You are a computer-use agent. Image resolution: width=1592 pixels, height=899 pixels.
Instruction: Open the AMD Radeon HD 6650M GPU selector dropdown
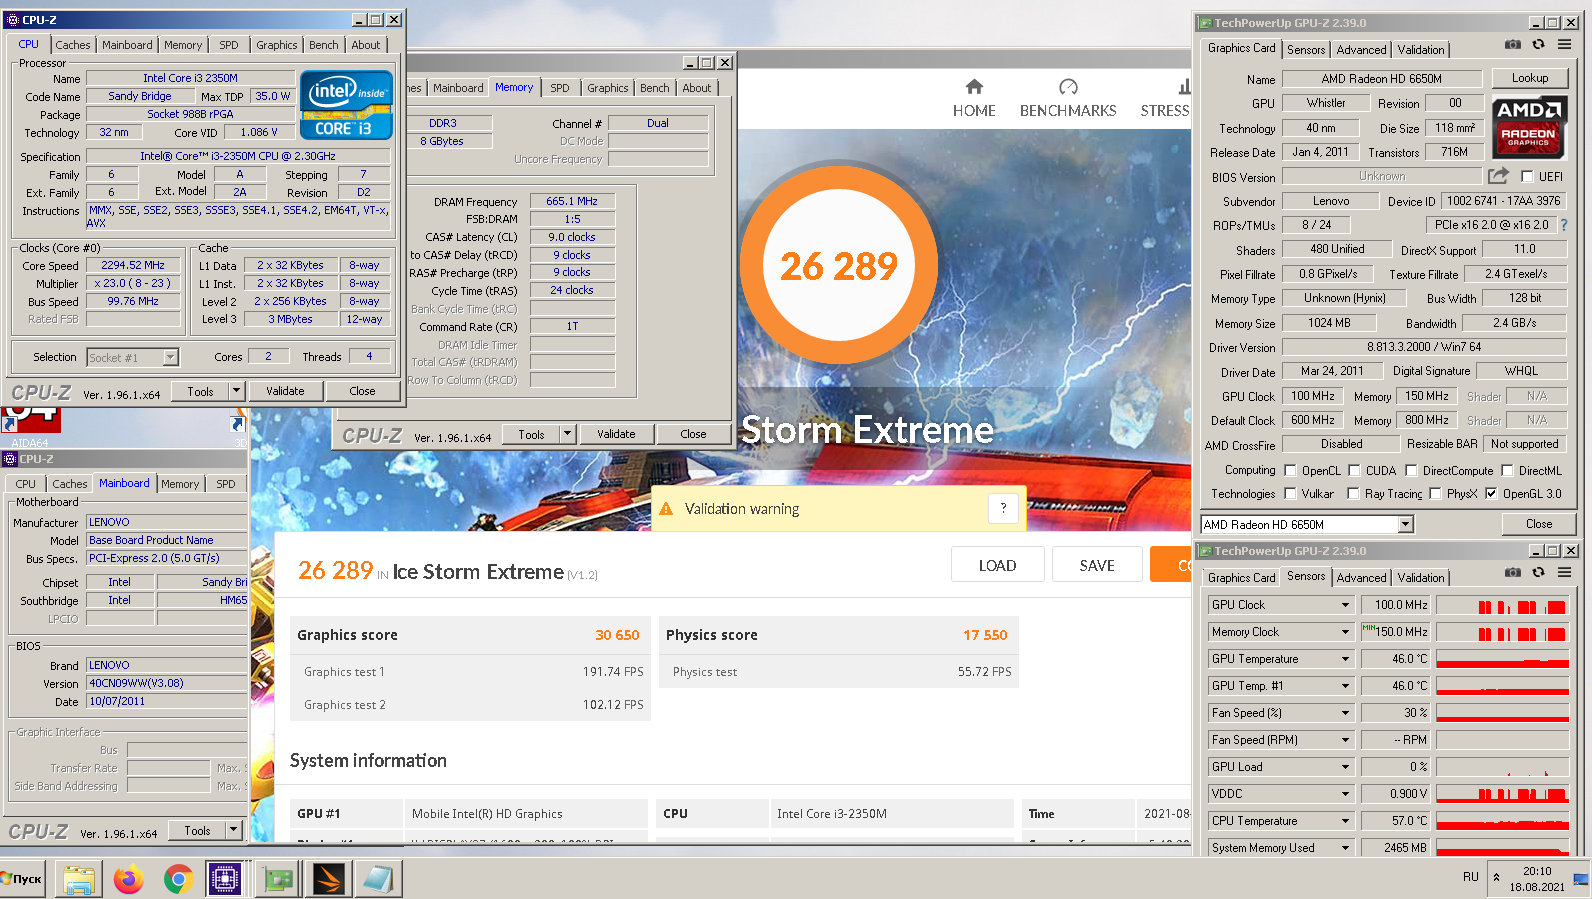click(1405, 525)
